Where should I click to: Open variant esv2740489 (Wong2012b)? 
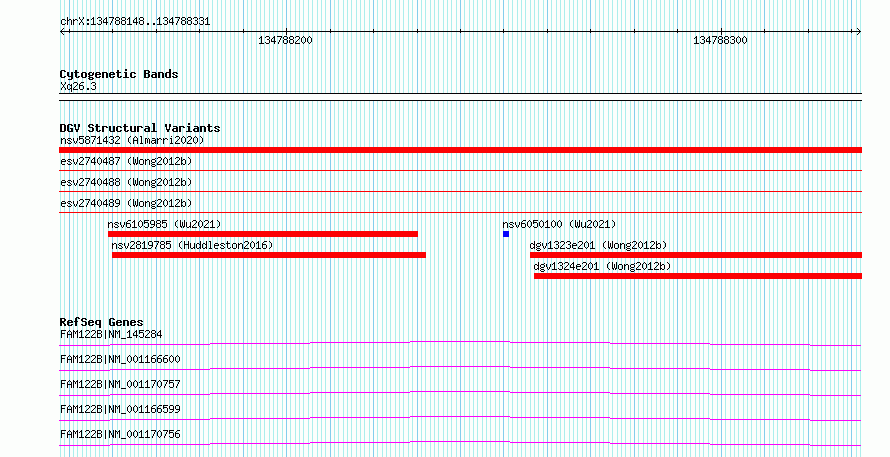pyautogui.click(x=126, y=203)
